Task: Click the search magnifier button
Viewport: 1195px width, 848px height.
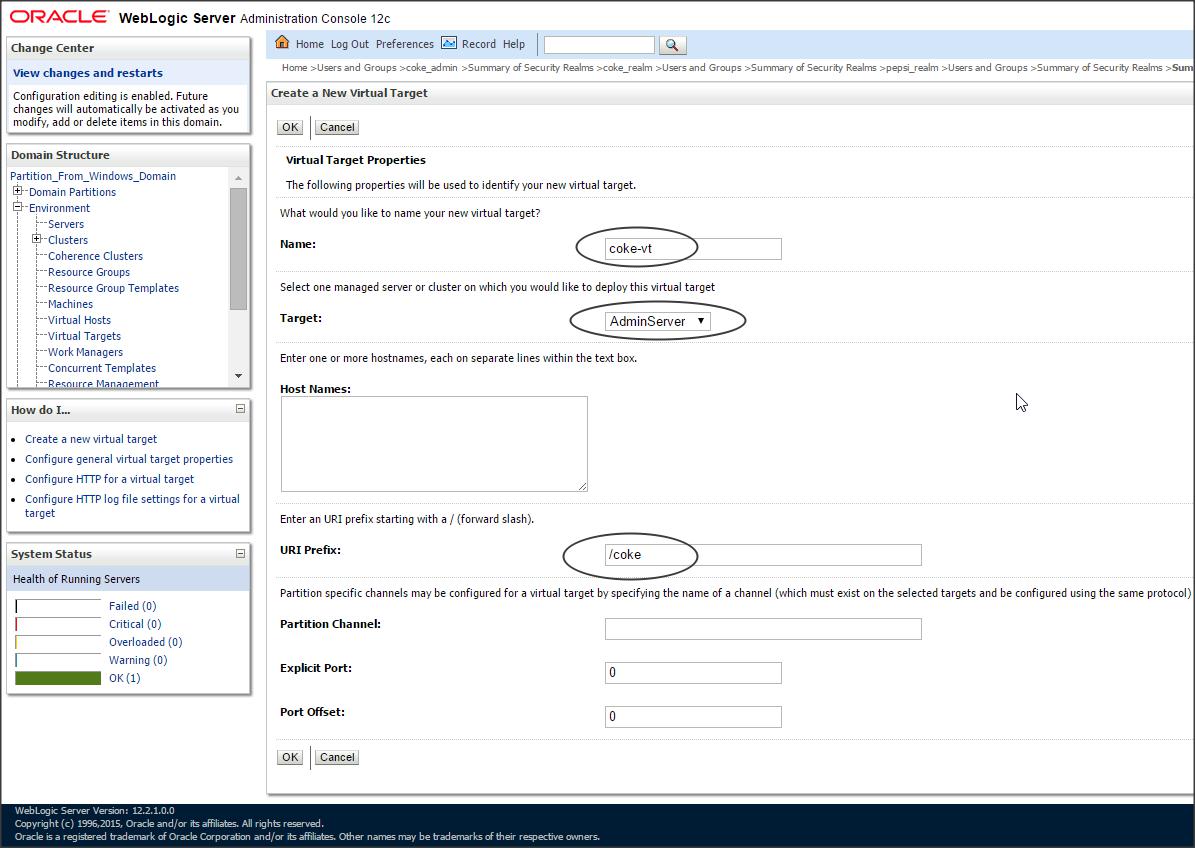Action: pos(671,45)
